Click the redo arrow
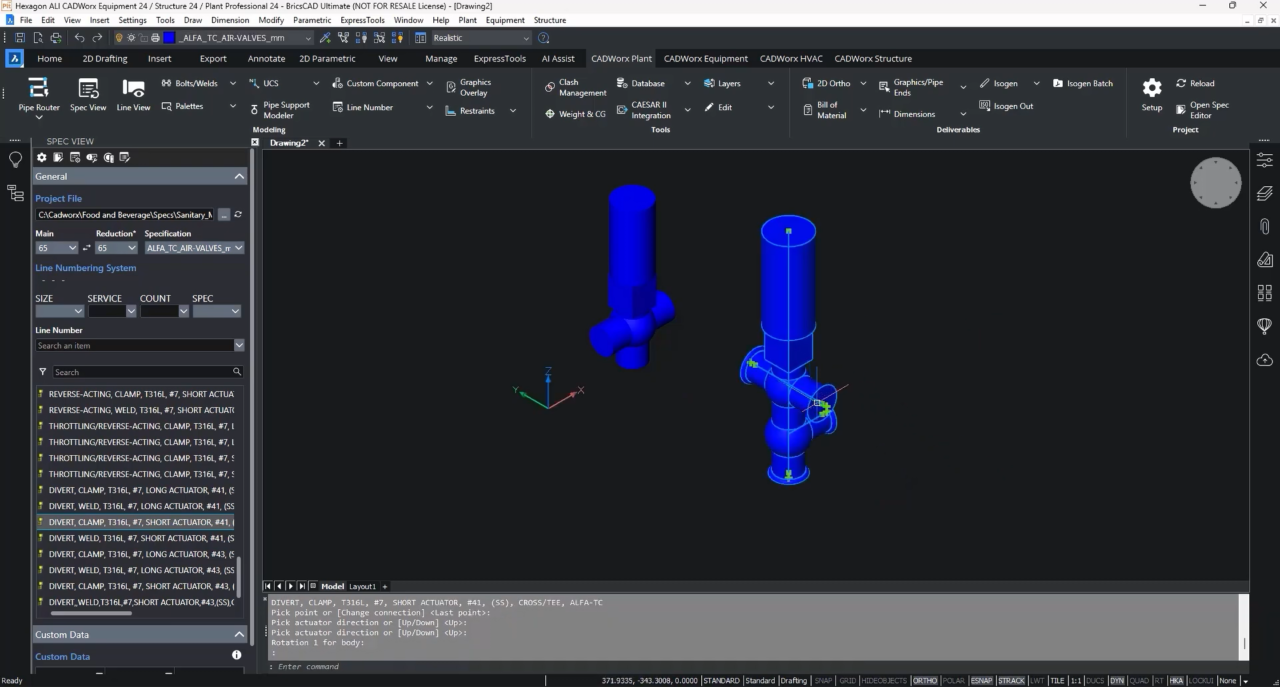 (97, 38)
